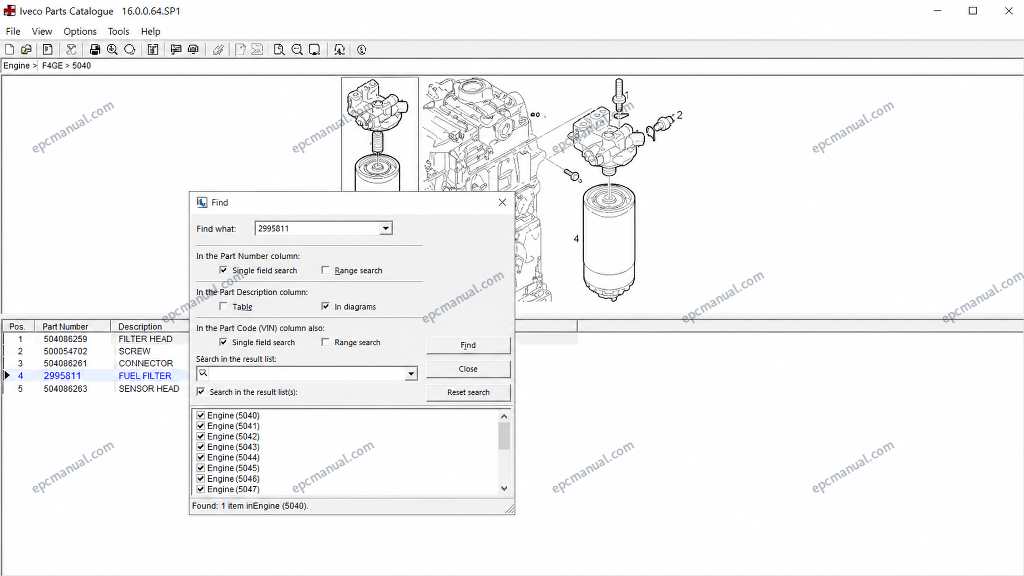Image resolution: width=1024 pixels, height=576 pixels.
Task: Uncheck Engine (5043) in the result list
Action: (200, 447)
